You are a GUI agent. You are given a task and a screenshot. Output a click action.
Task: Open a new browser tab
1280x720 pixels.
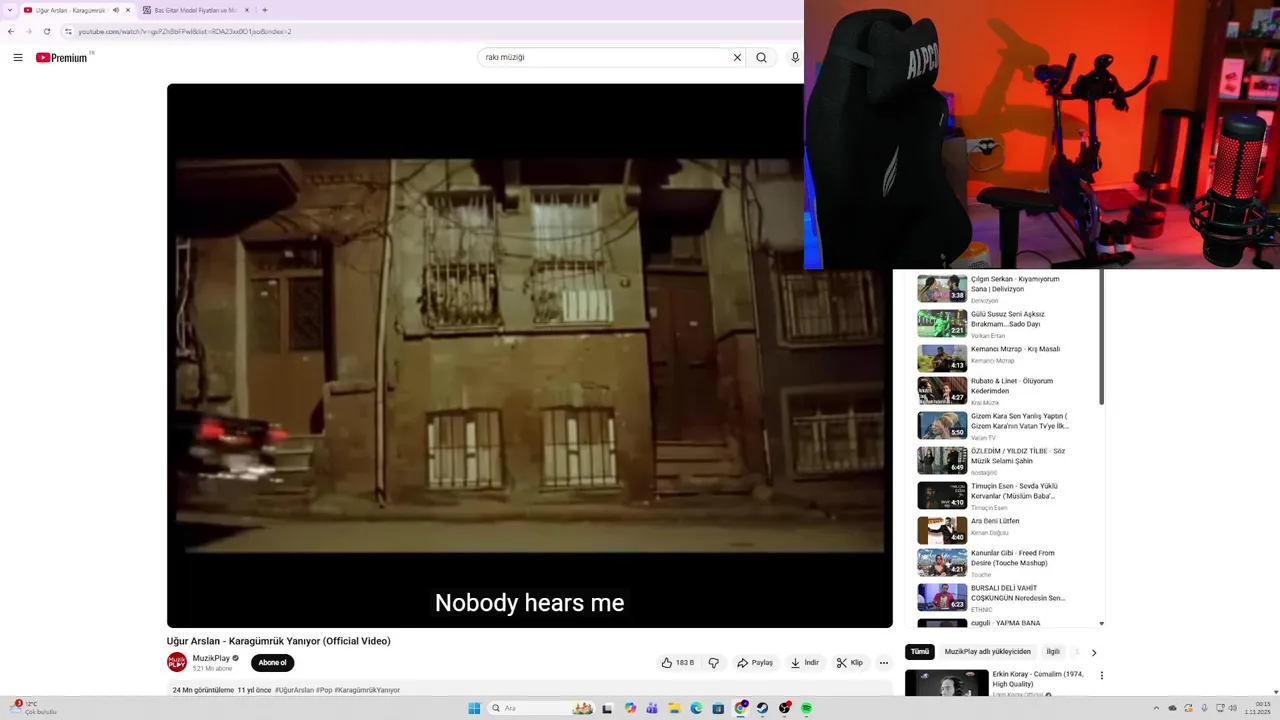coord(264,10)
